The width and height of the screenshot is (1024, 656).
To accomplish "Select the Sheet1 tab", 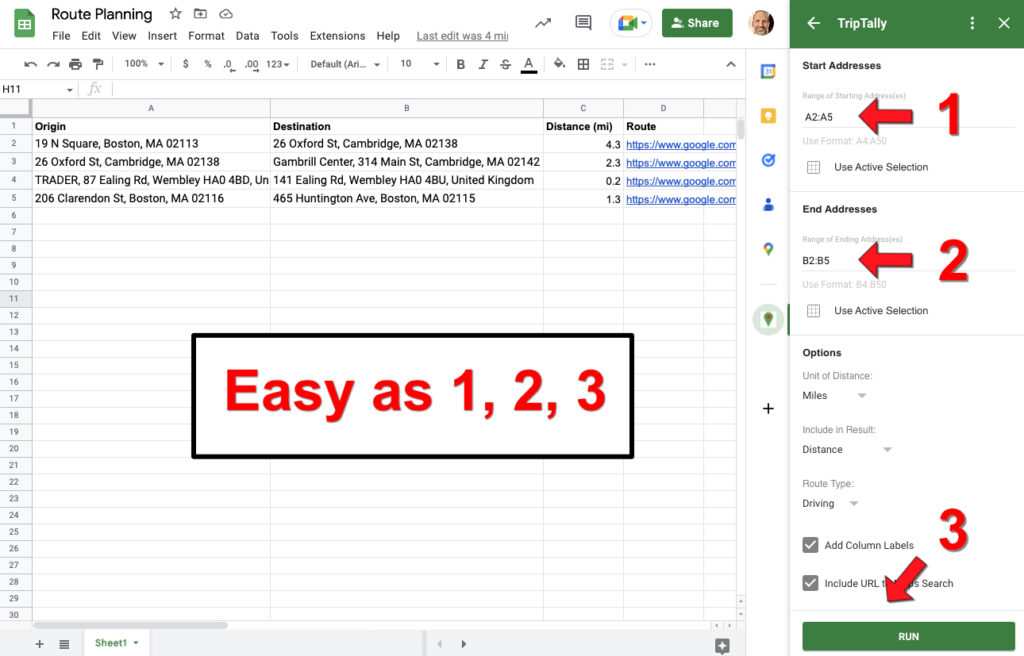I will [x=113, y=643].
